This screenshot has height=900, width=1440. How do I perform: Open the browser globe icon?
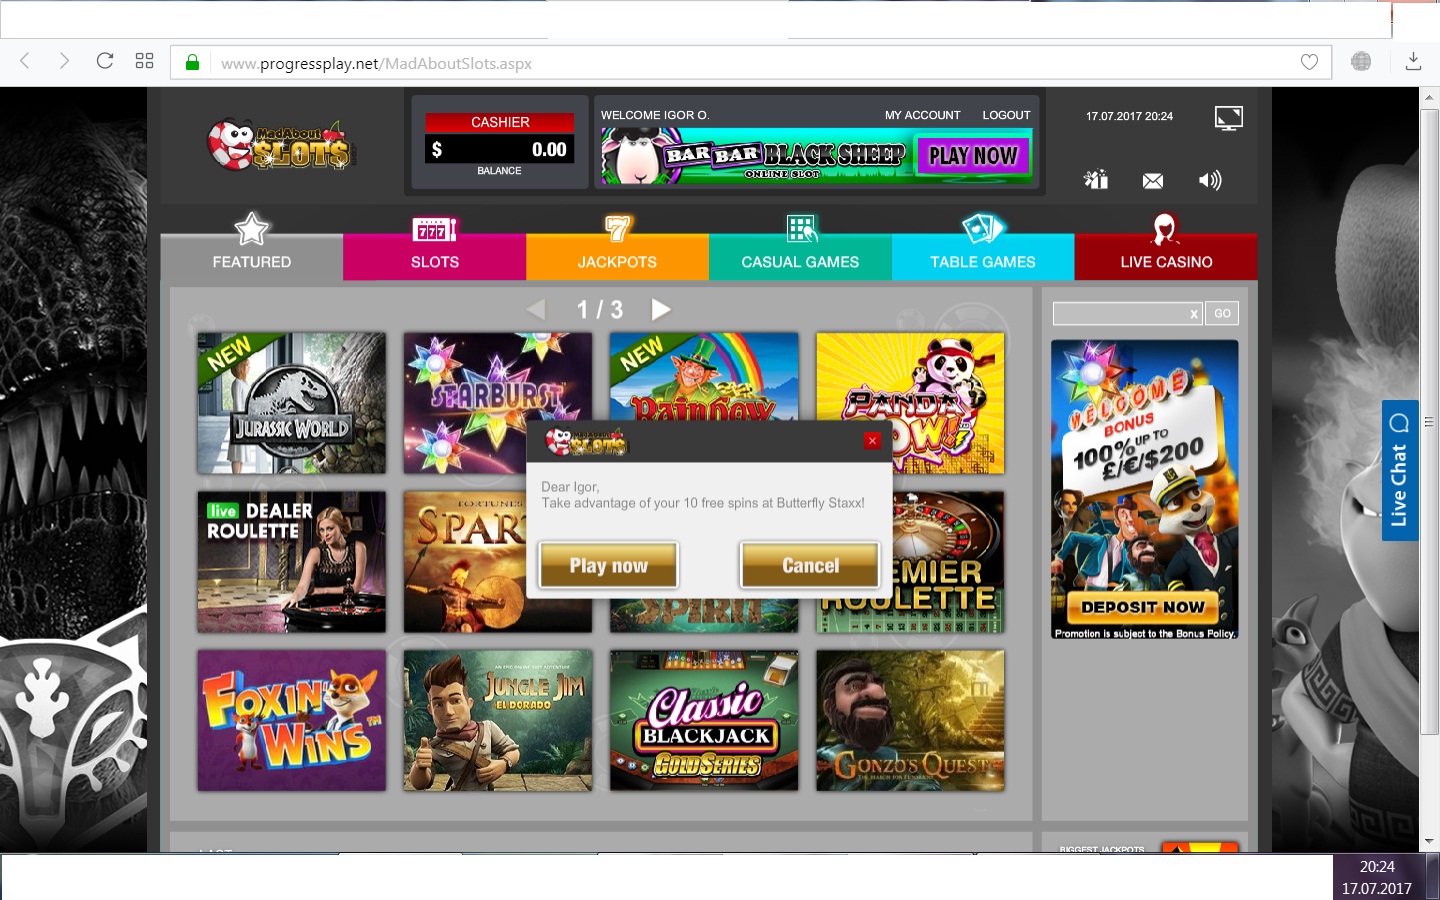click(x=1361, y=61)
